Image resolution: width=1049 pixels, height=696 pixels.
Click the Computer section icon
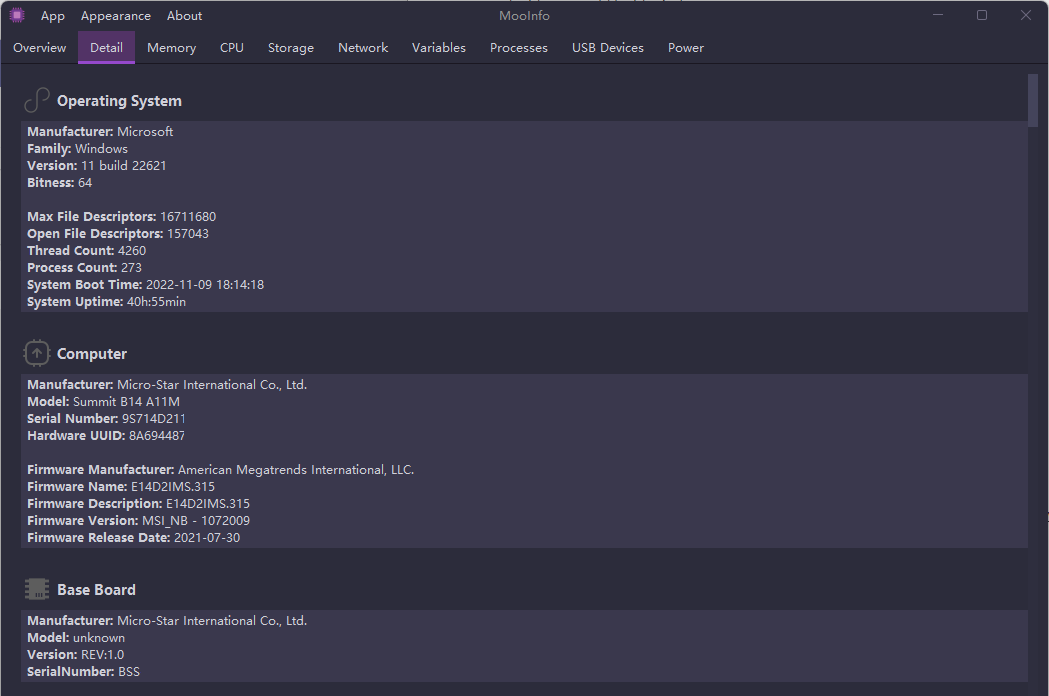point(37,353)
